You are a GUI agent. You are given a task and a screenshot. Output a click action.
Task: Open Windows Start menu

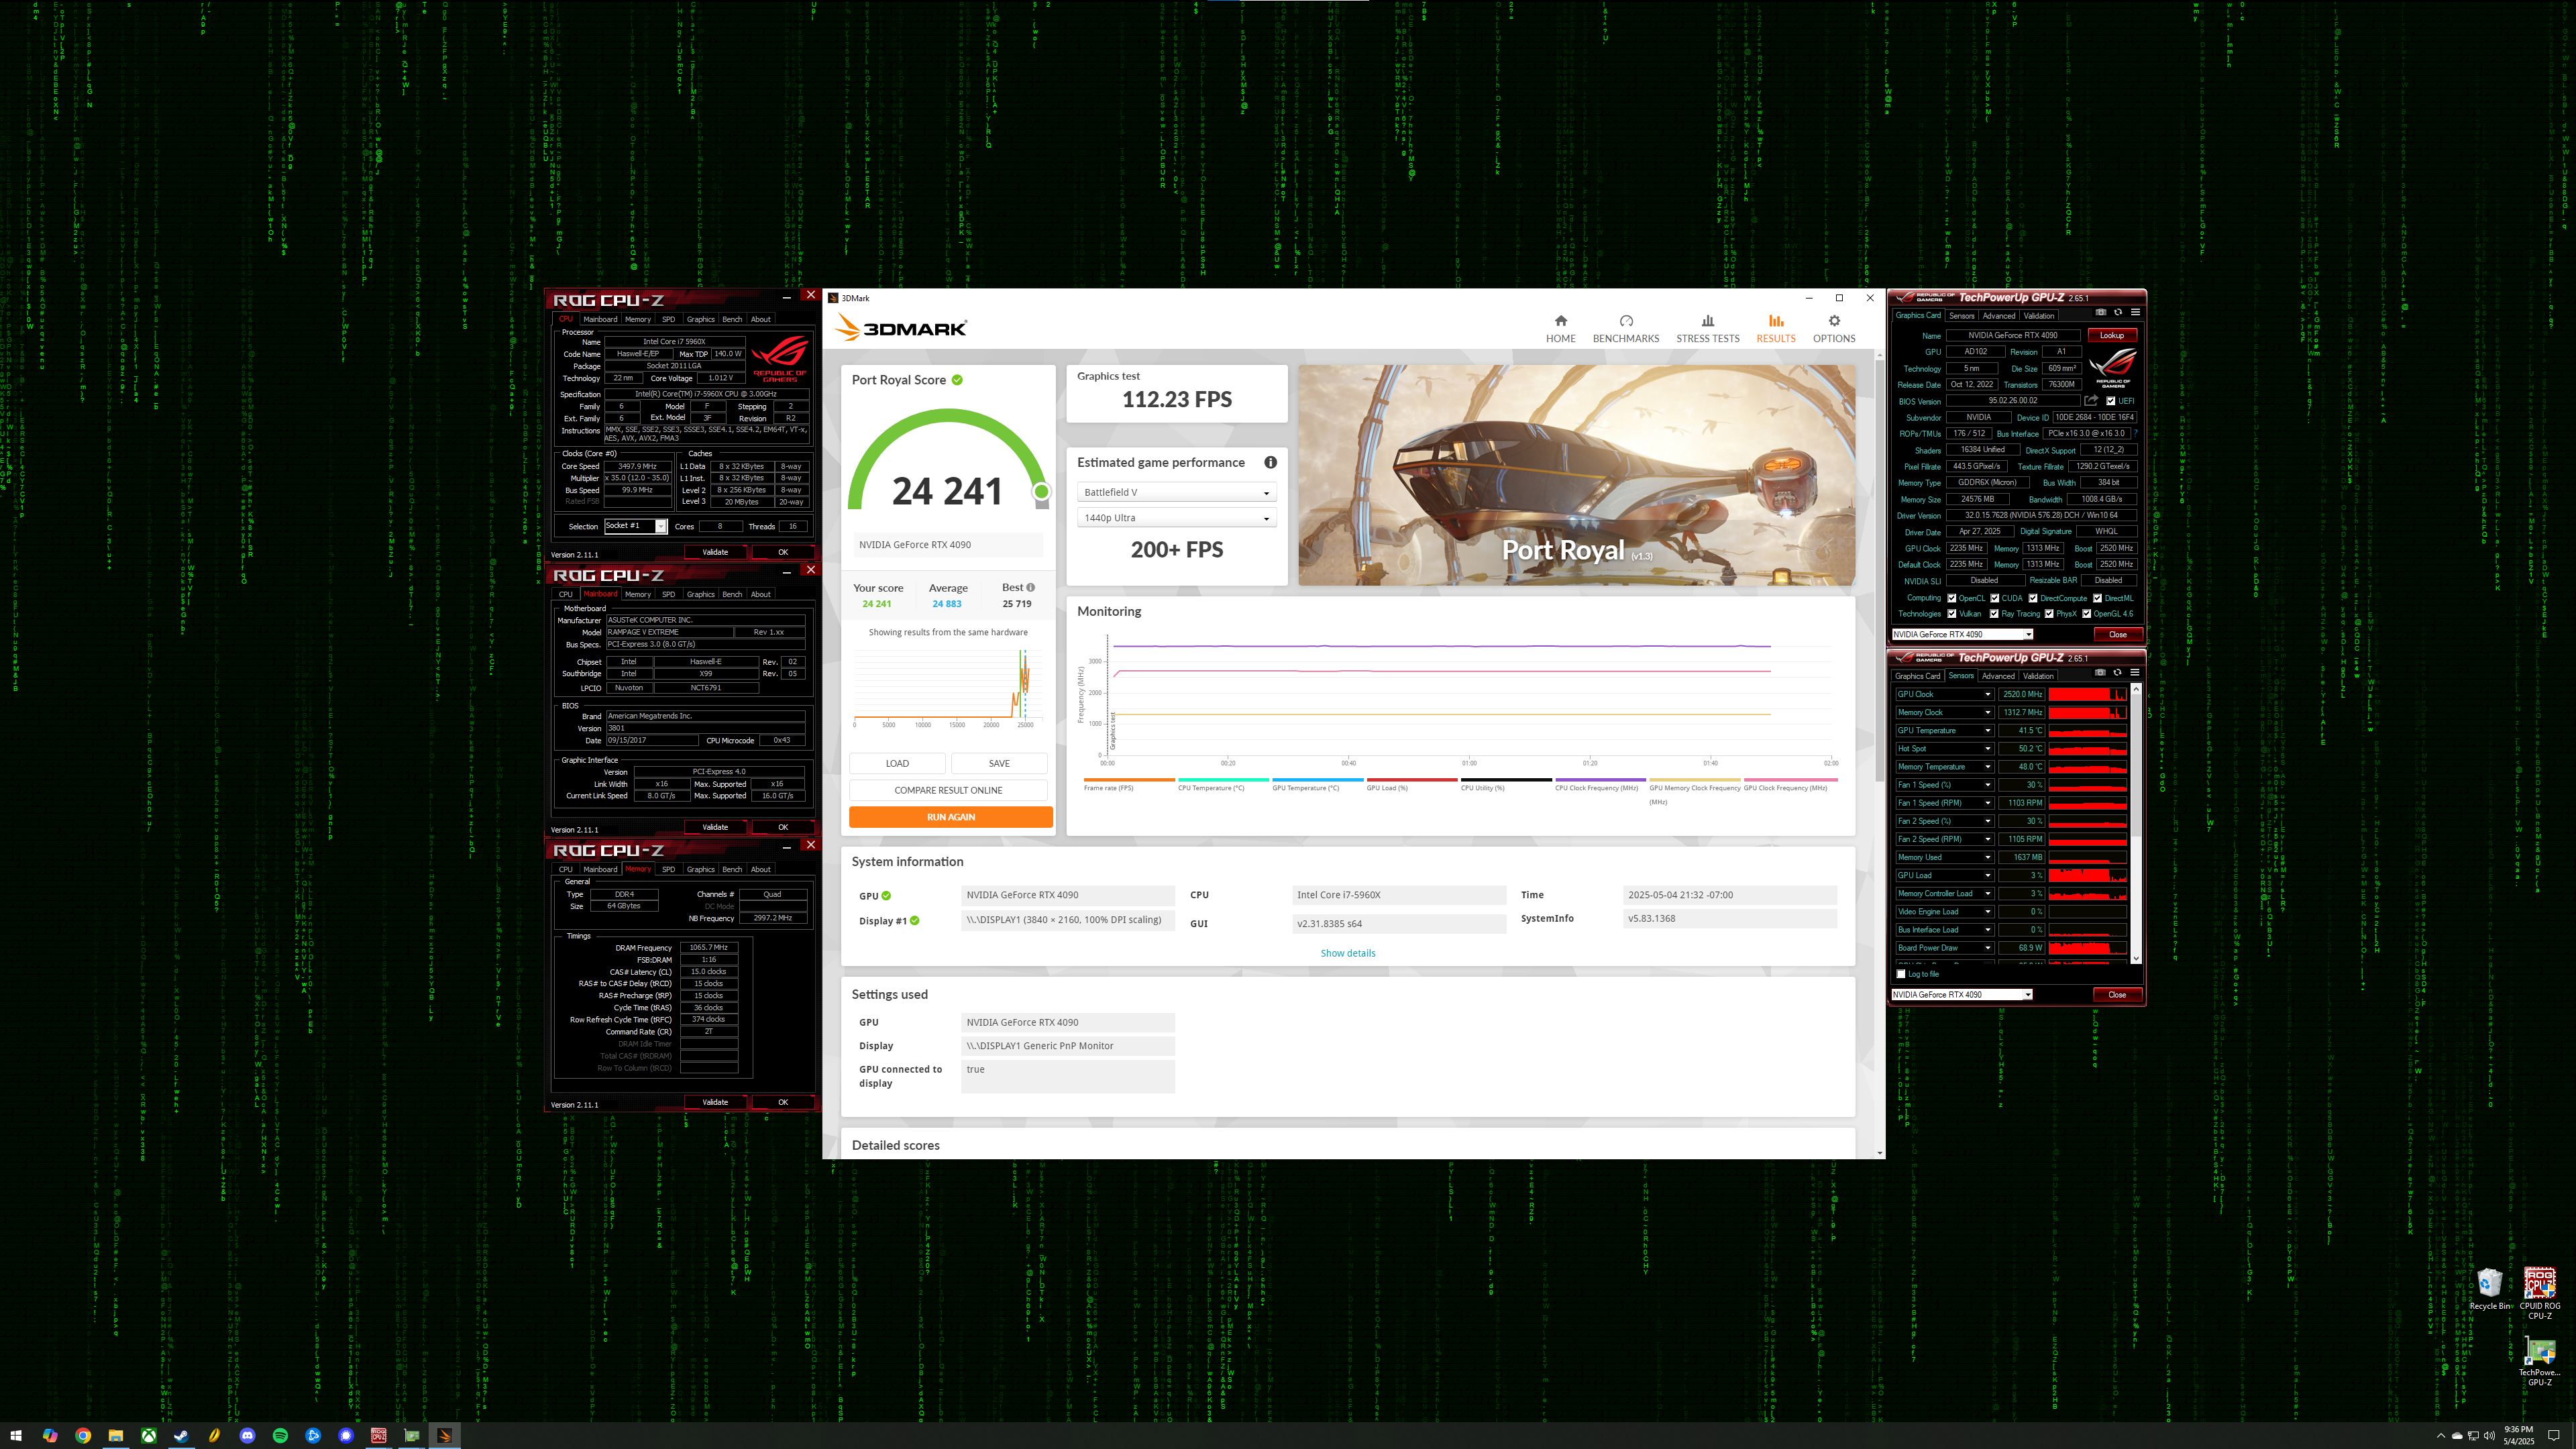click(16, 1435)
